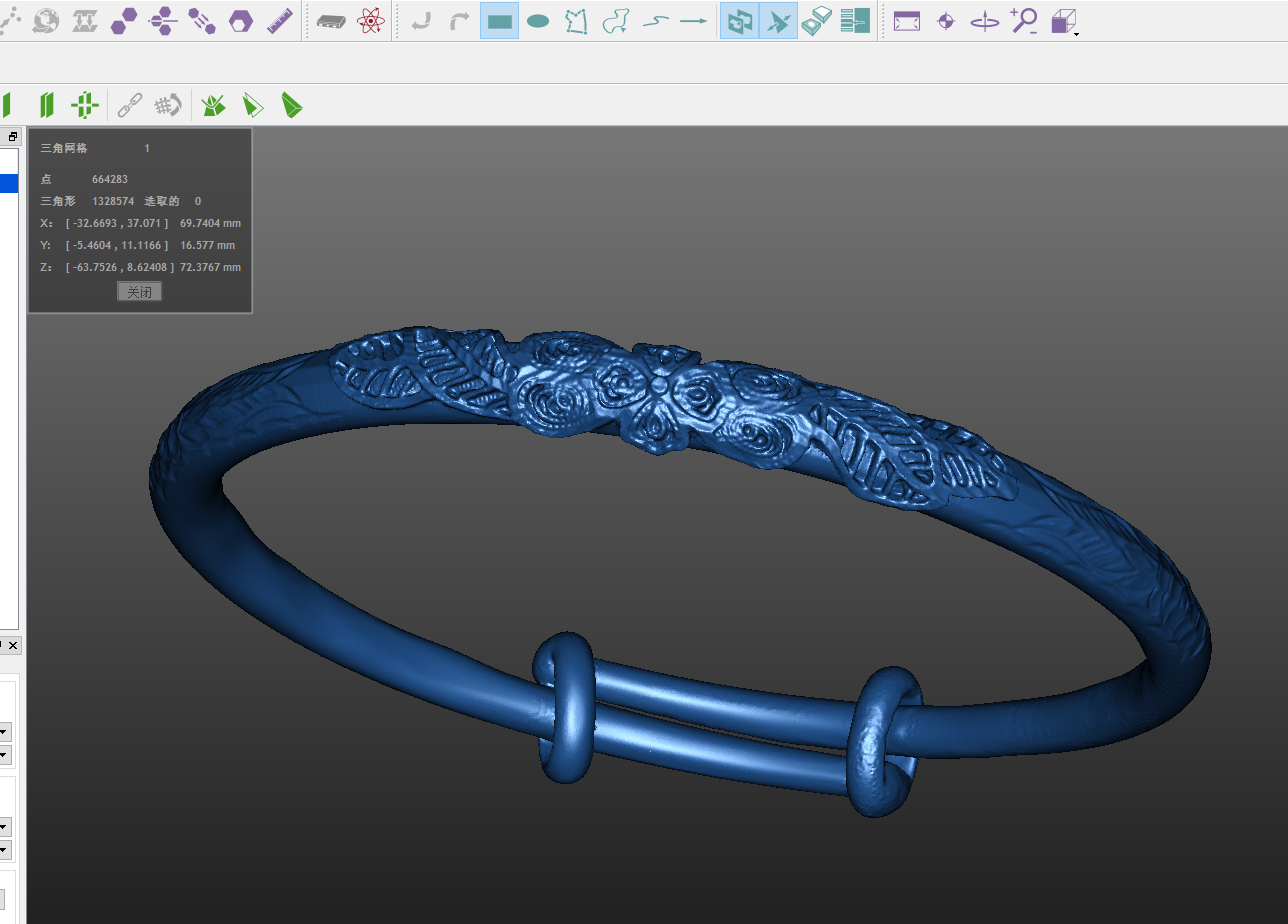1288x924 pixels.
Task: Click the restore icon of the left panel
Action: (x=13, y=137)
